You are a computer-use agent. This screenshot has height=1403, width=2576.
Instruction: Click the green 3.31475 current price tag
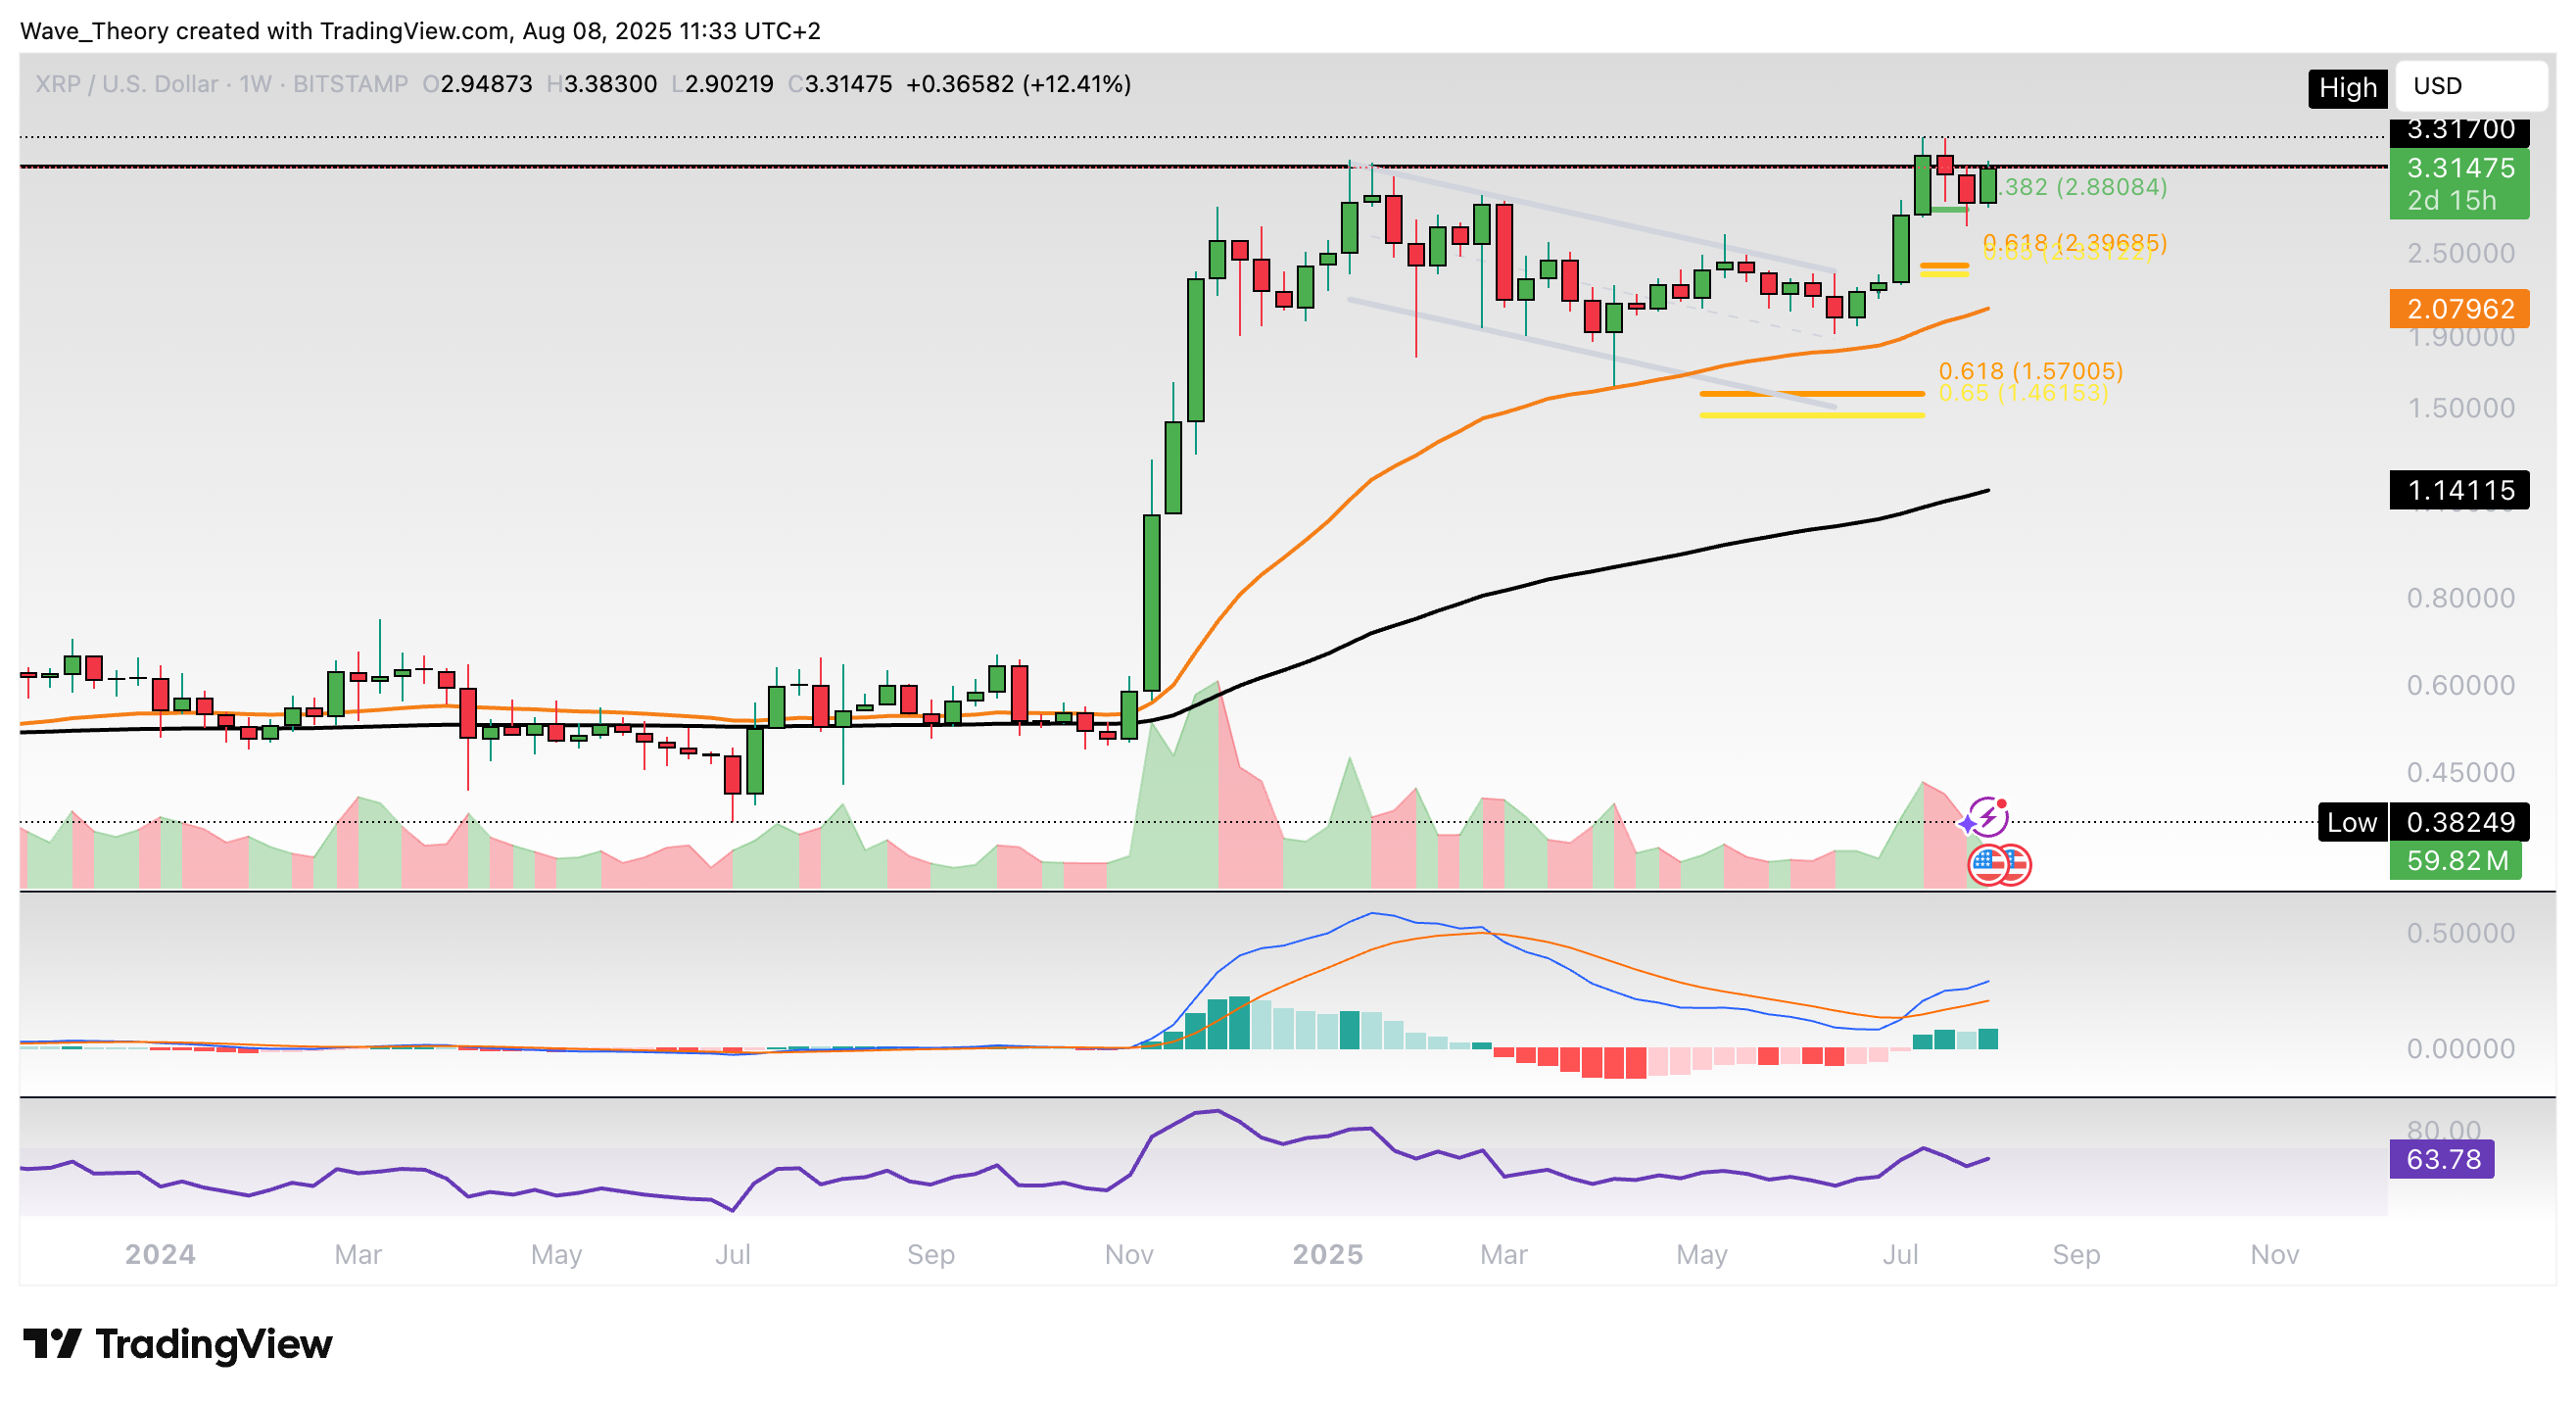point(2458,168)
